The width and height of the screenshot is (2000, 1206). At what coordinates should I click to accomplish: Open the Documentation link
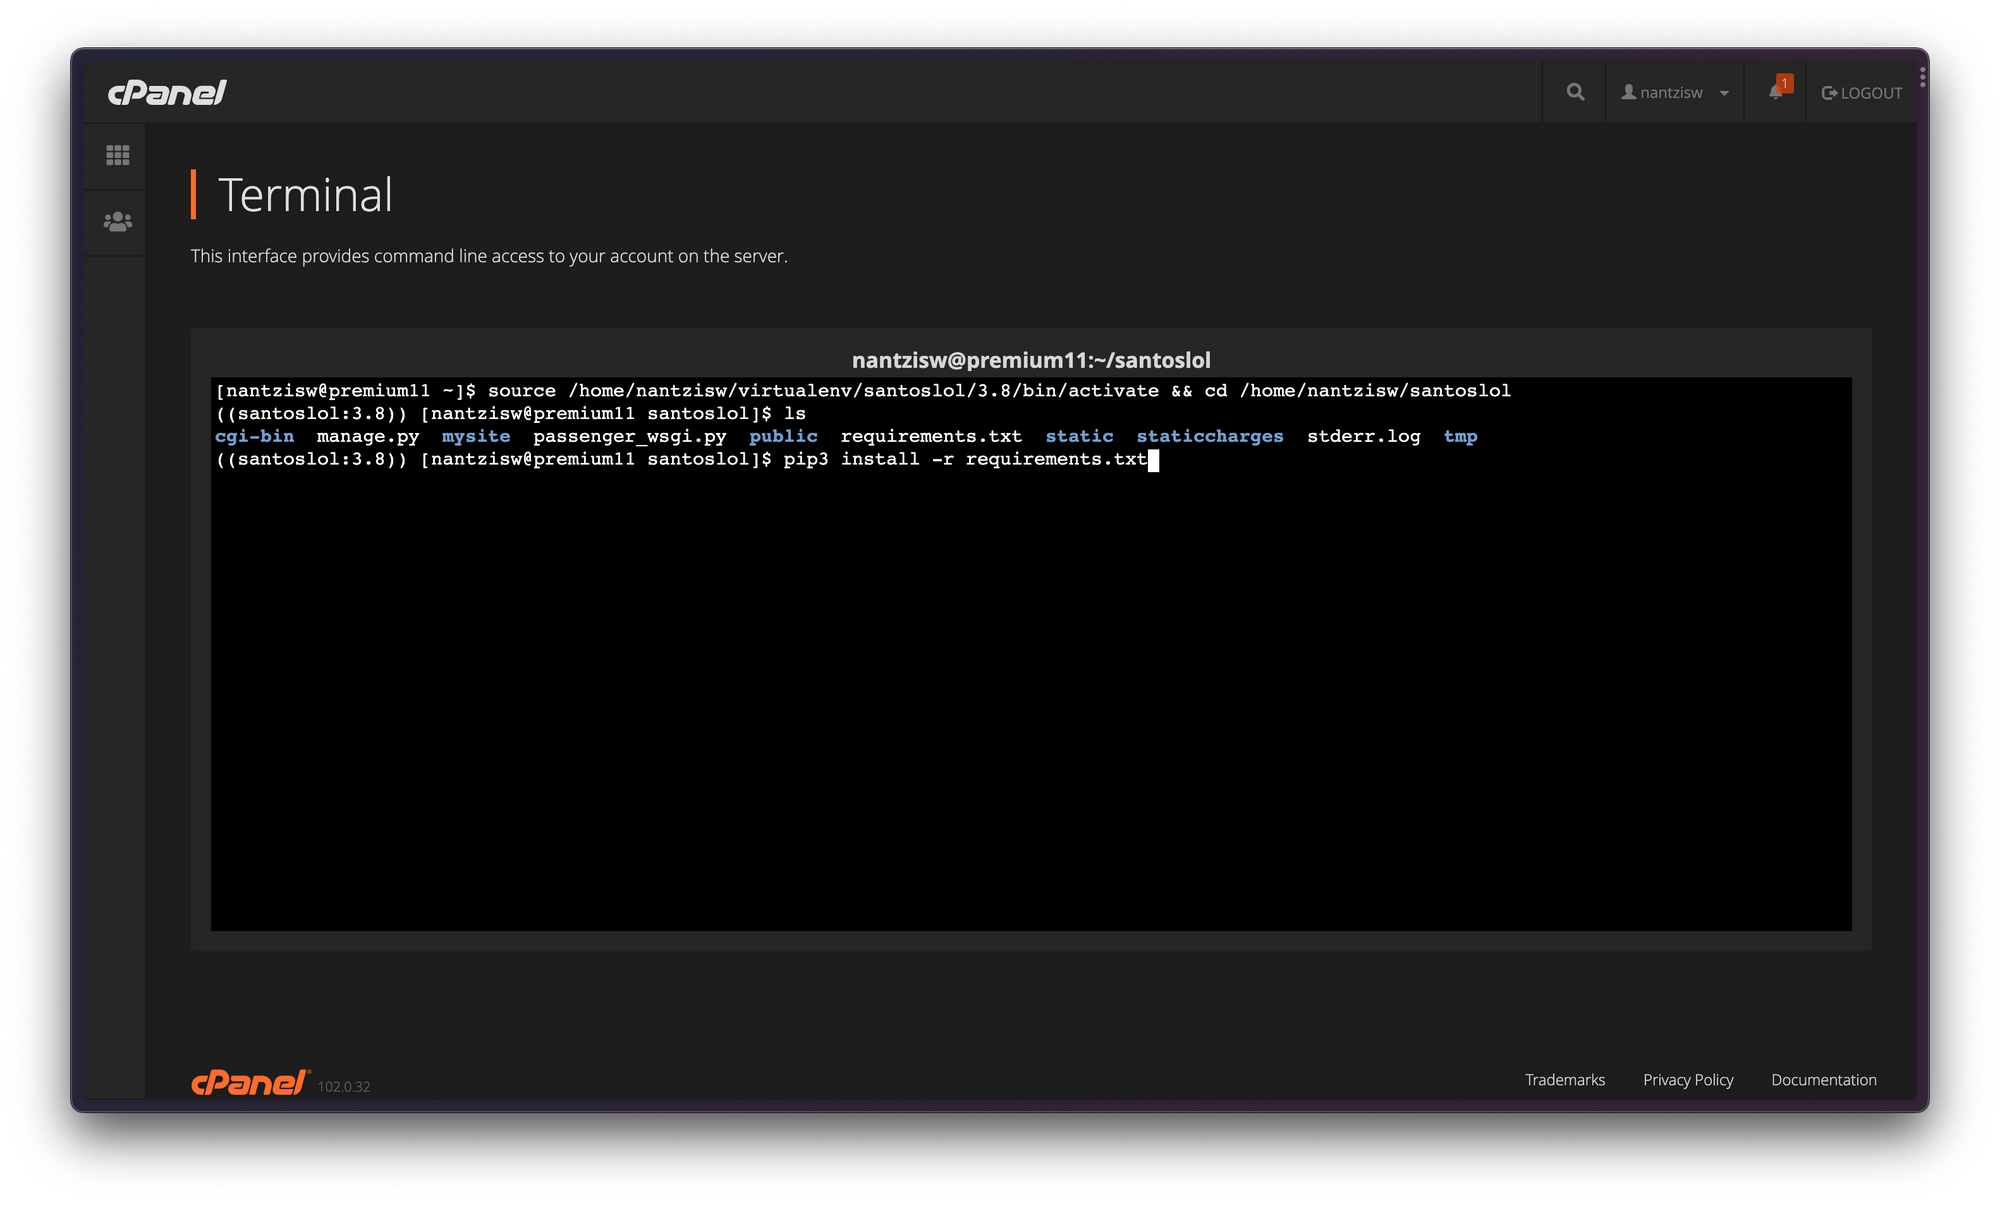pos(1824,1080)
